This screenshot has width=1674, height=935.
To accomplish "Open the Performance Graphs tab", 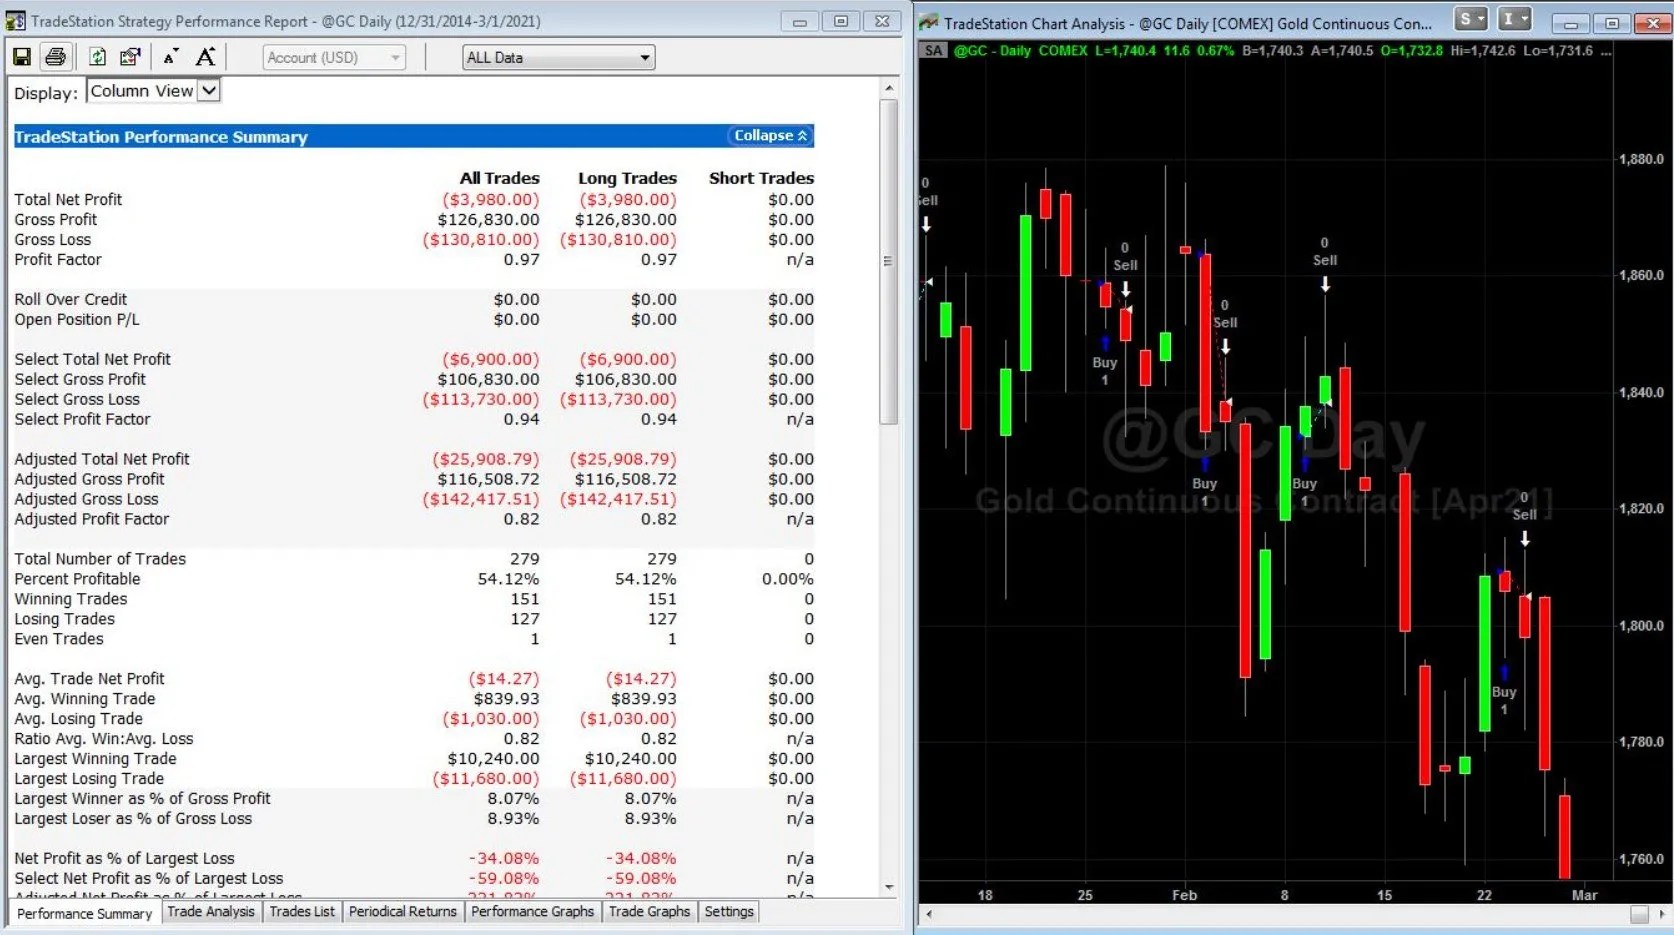I will point(532,911).
